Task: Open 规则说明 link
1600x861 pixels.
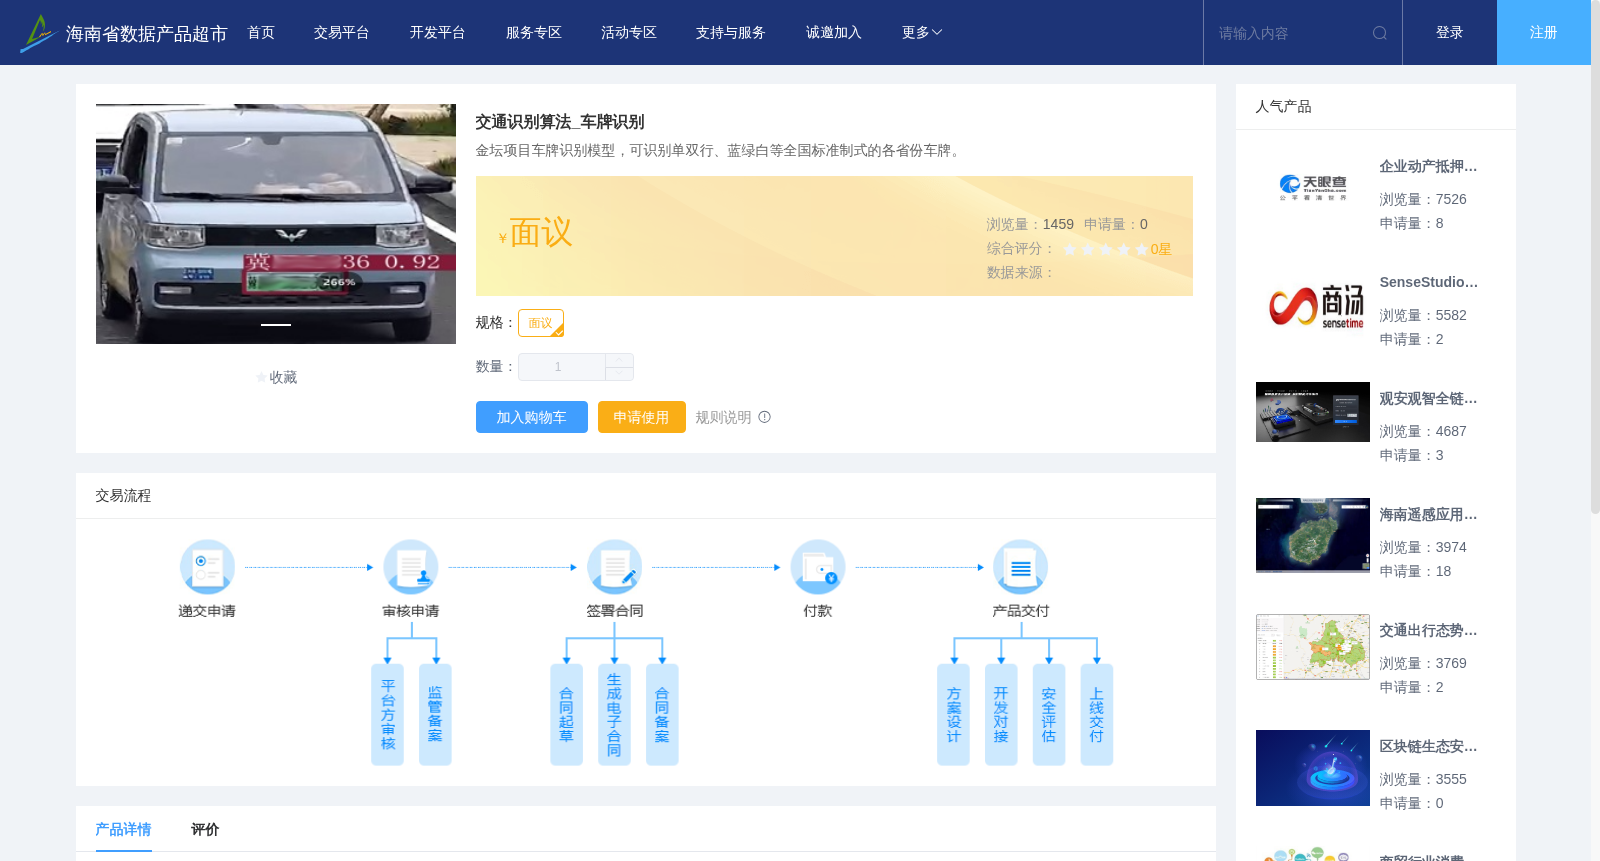Action: coord(724,417)
